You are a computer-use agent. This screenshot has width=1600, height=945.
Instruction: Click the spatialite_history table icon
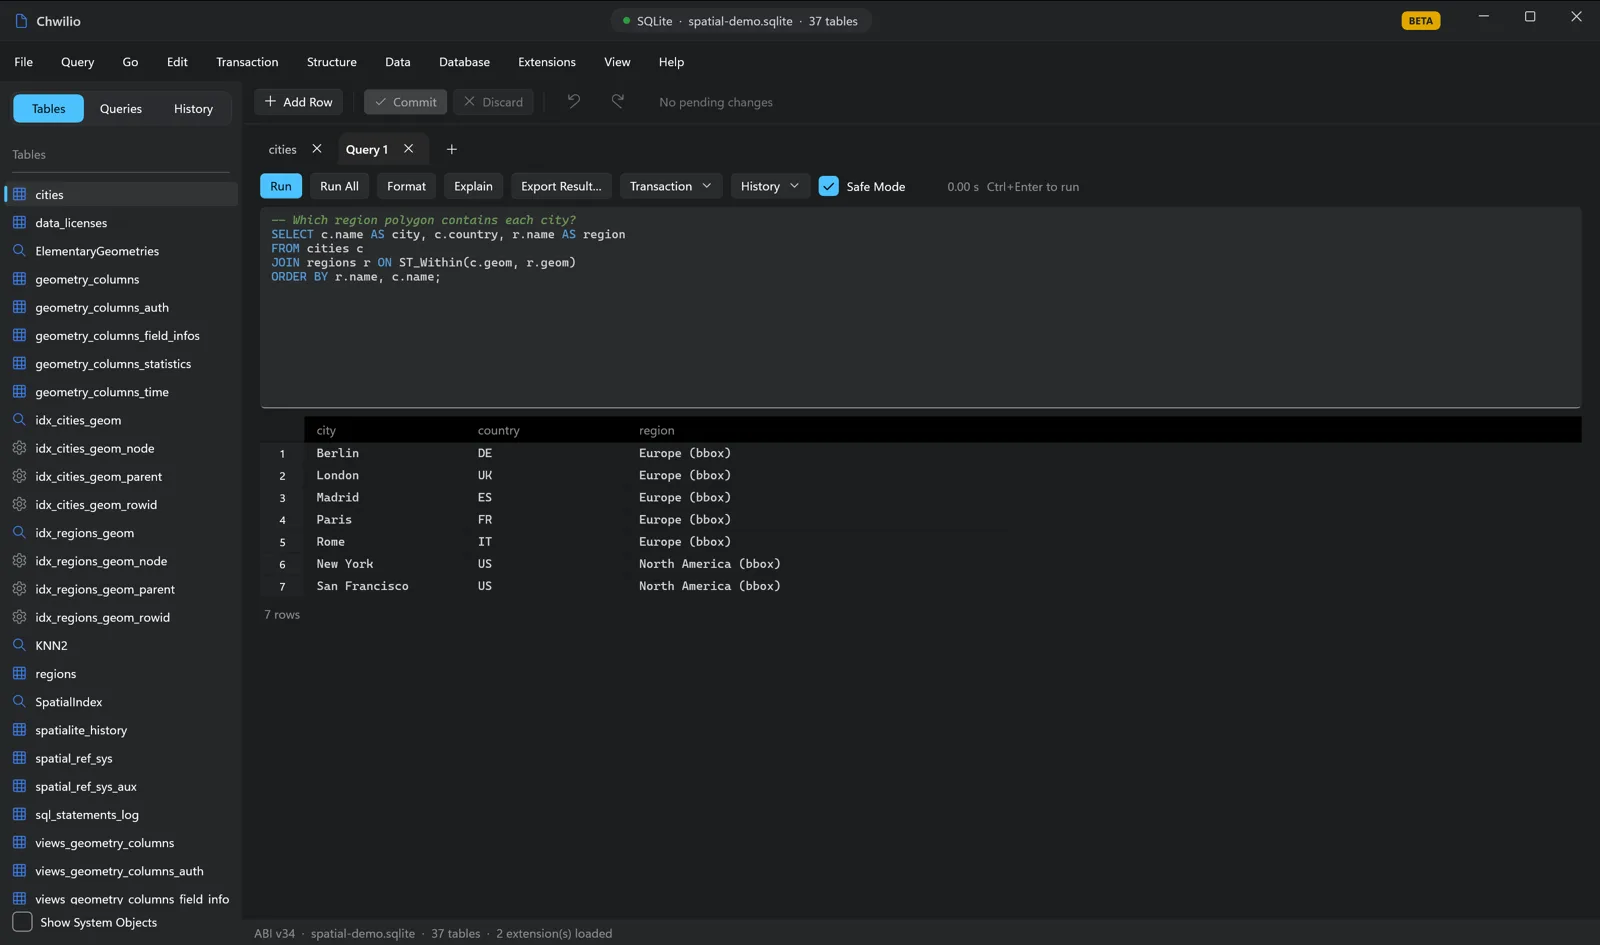19,729
